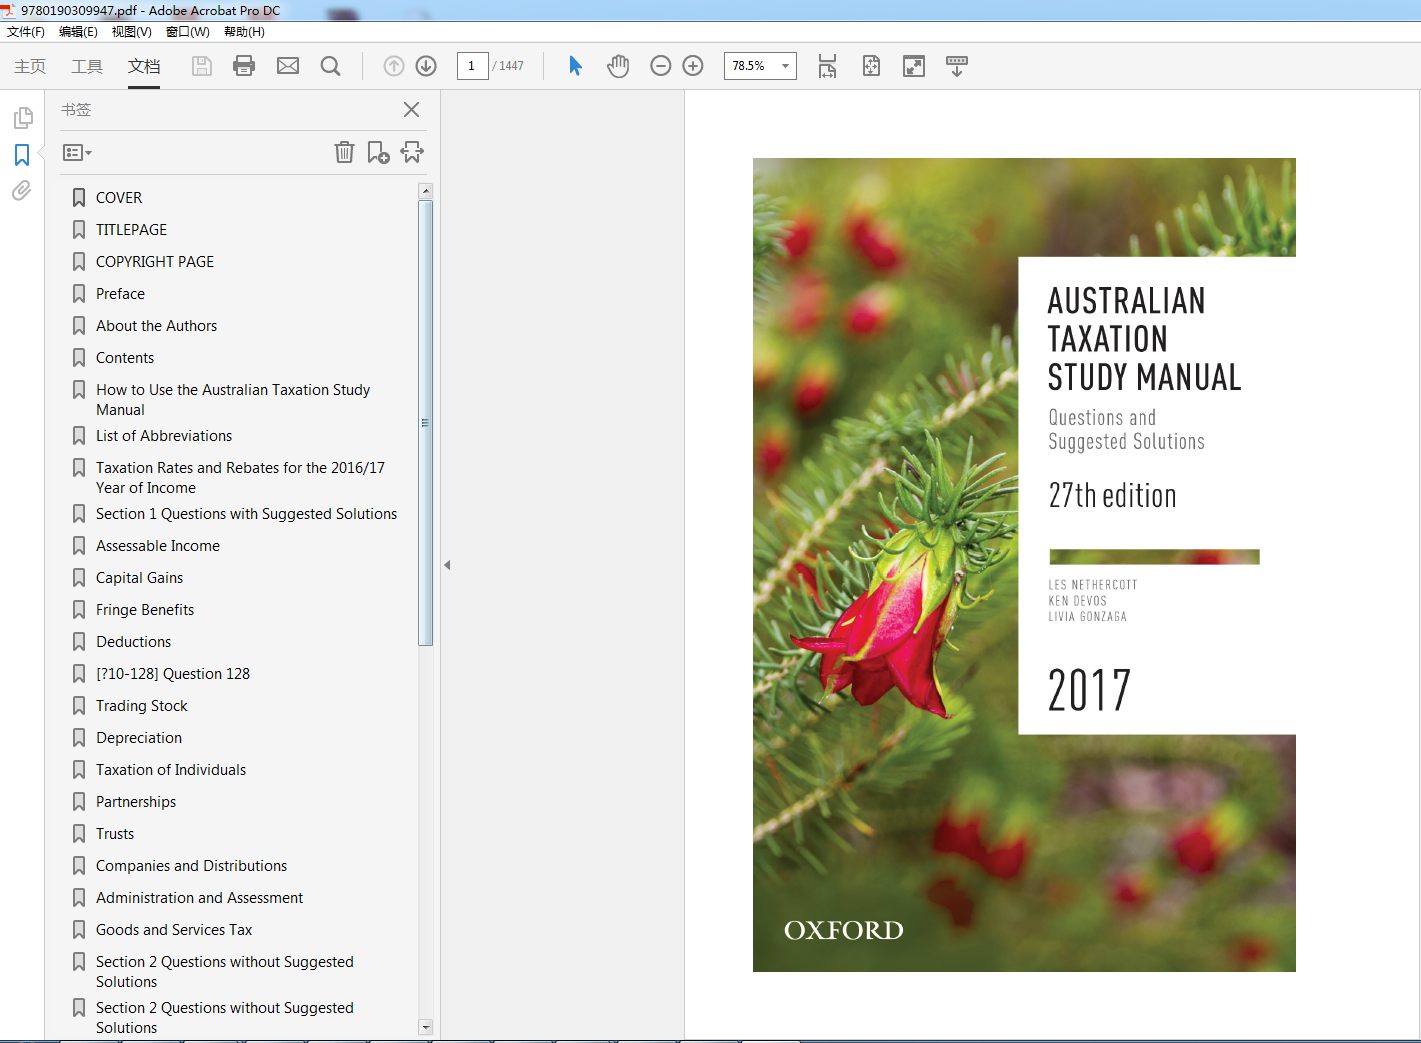Select List of Abbreviations bookmark

coord(164,436)
